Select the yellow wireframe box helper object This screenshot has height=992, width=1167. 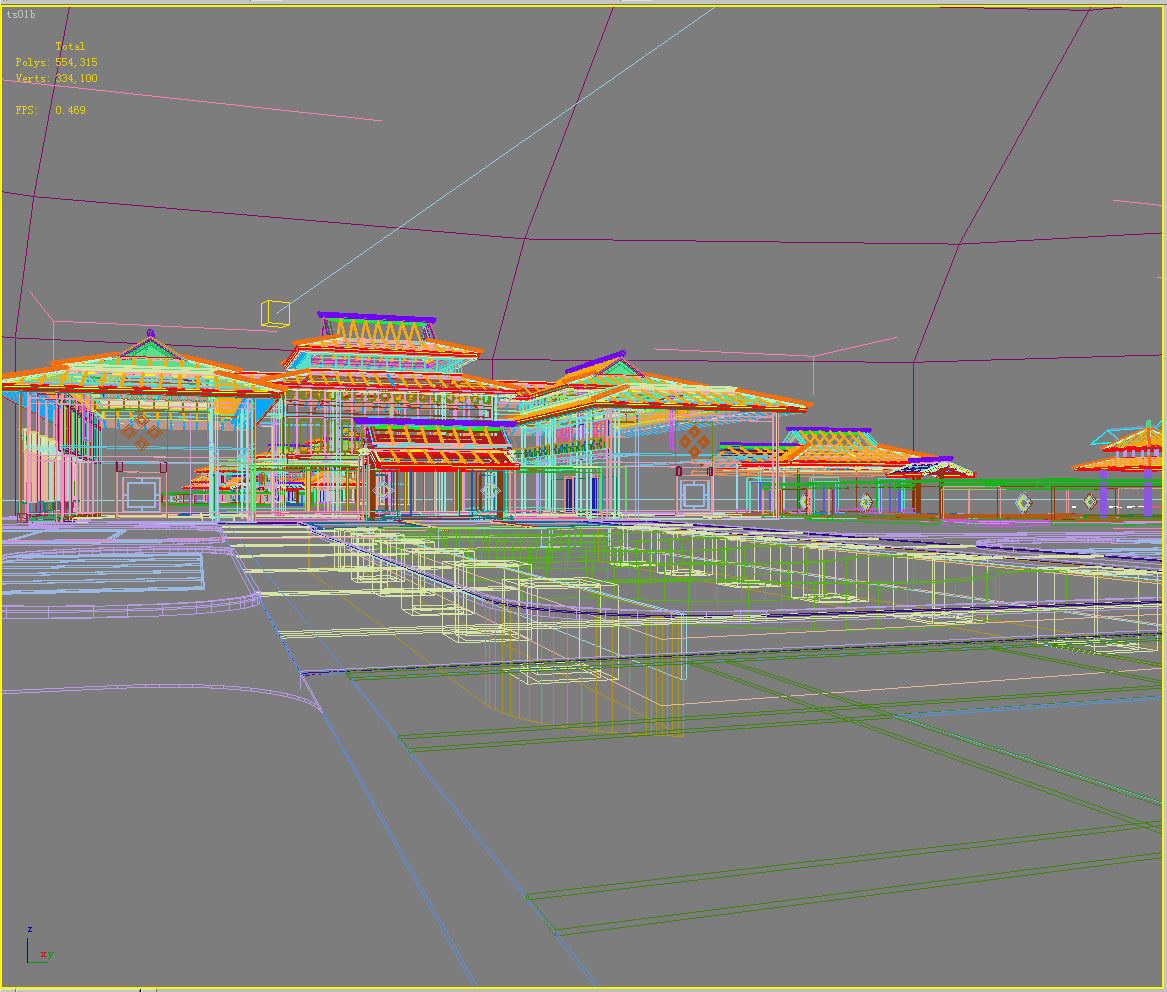(x=275, y=313)
